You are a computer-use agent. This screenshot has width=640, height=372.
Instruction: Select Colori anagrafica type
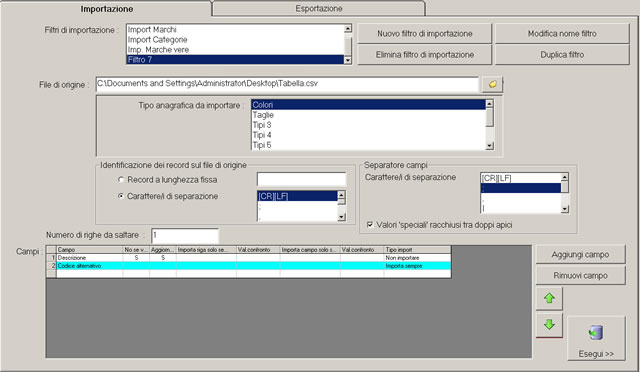[368, 105]
